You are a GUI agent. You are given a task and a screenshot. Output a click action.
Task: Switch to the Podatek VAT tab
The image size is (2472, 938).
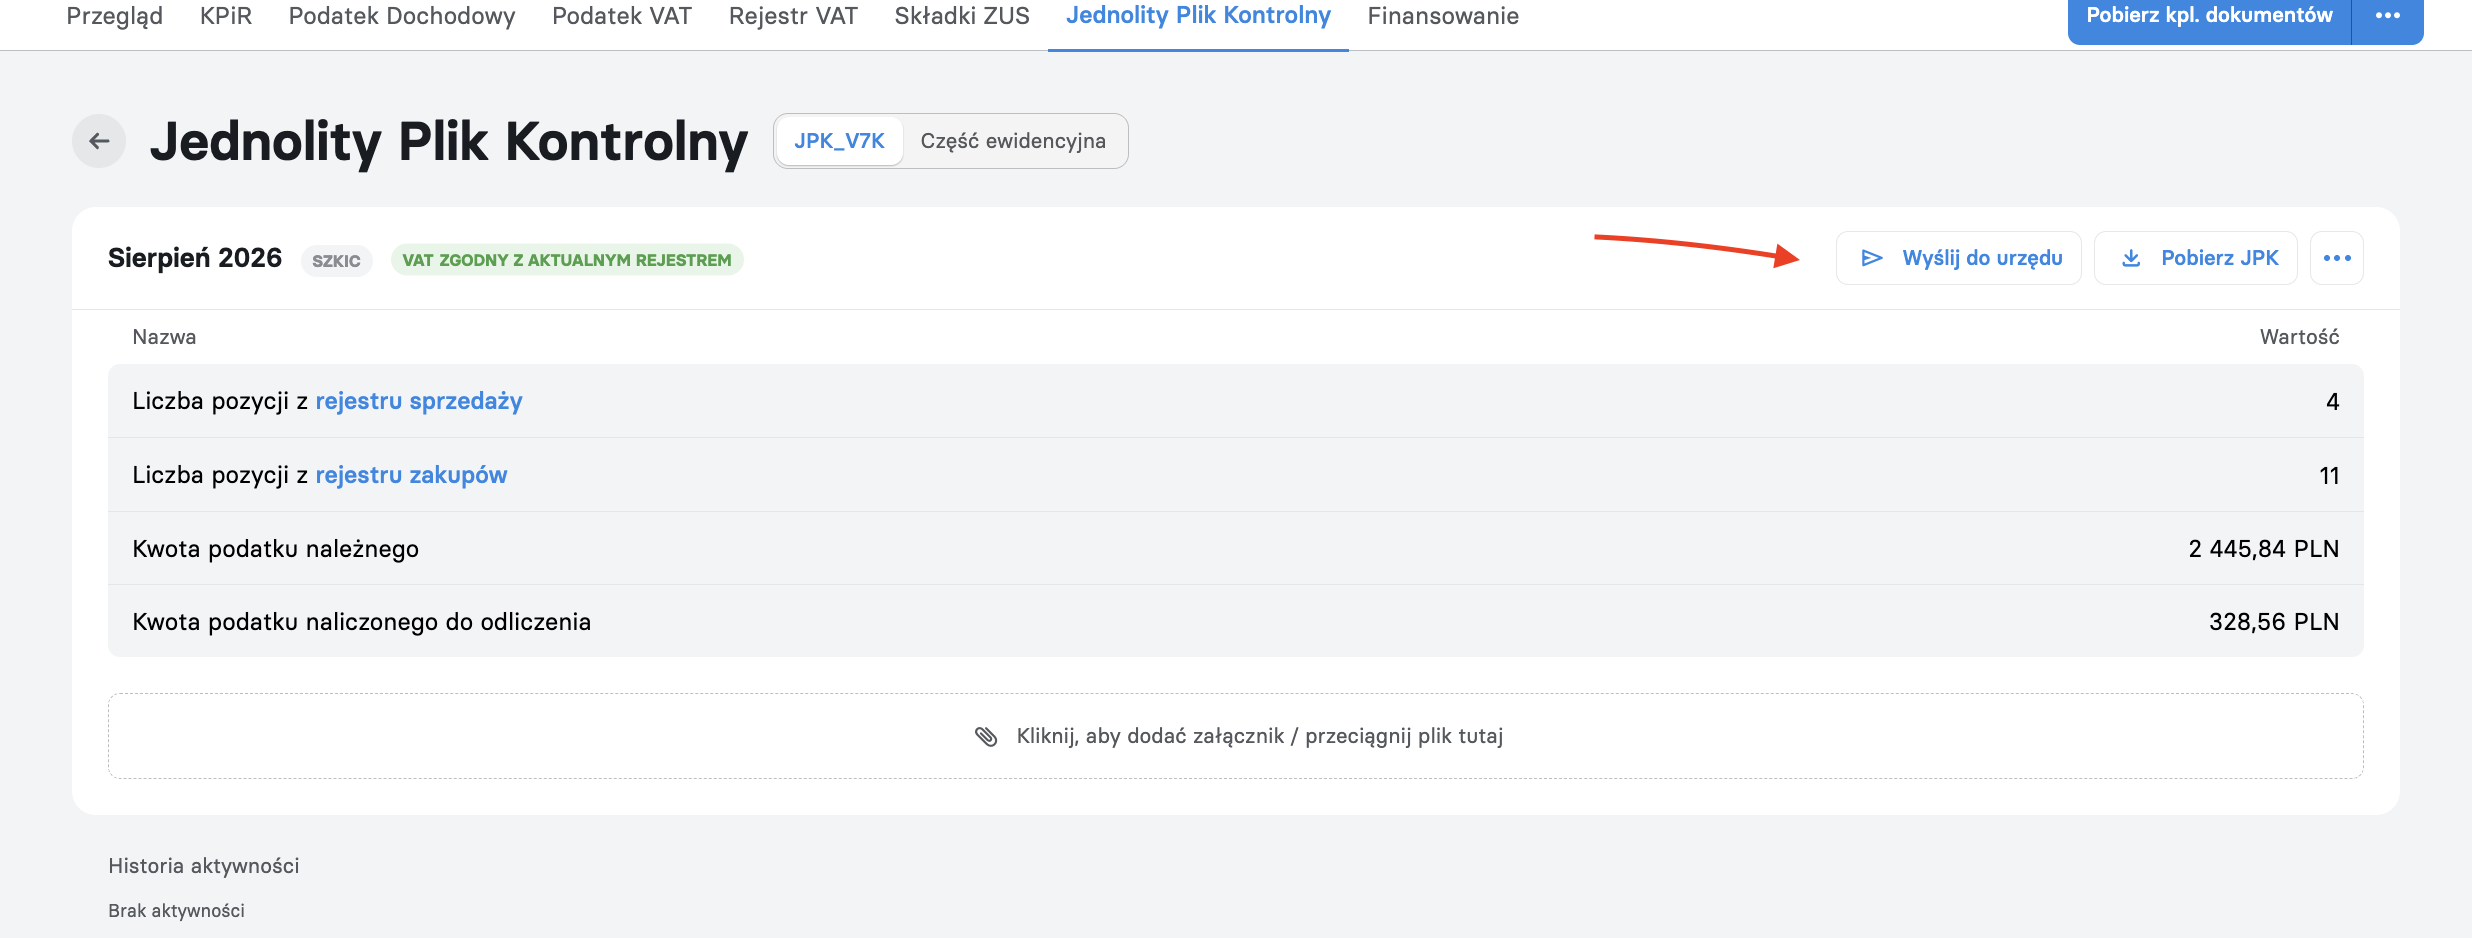tap(622, 16)
